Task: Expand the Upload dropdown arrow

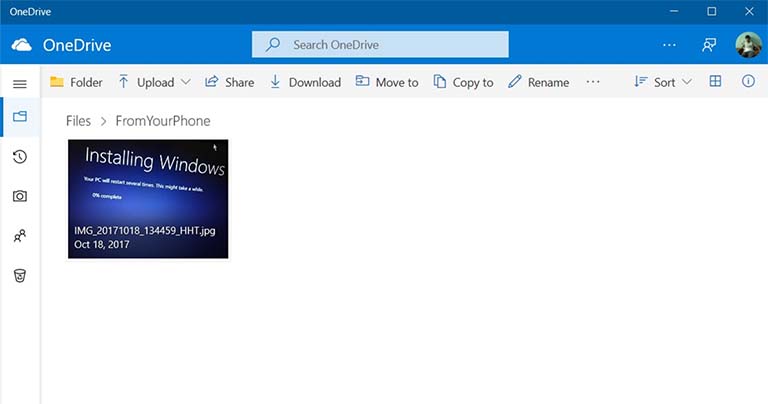Action: (x=186, y=82)
